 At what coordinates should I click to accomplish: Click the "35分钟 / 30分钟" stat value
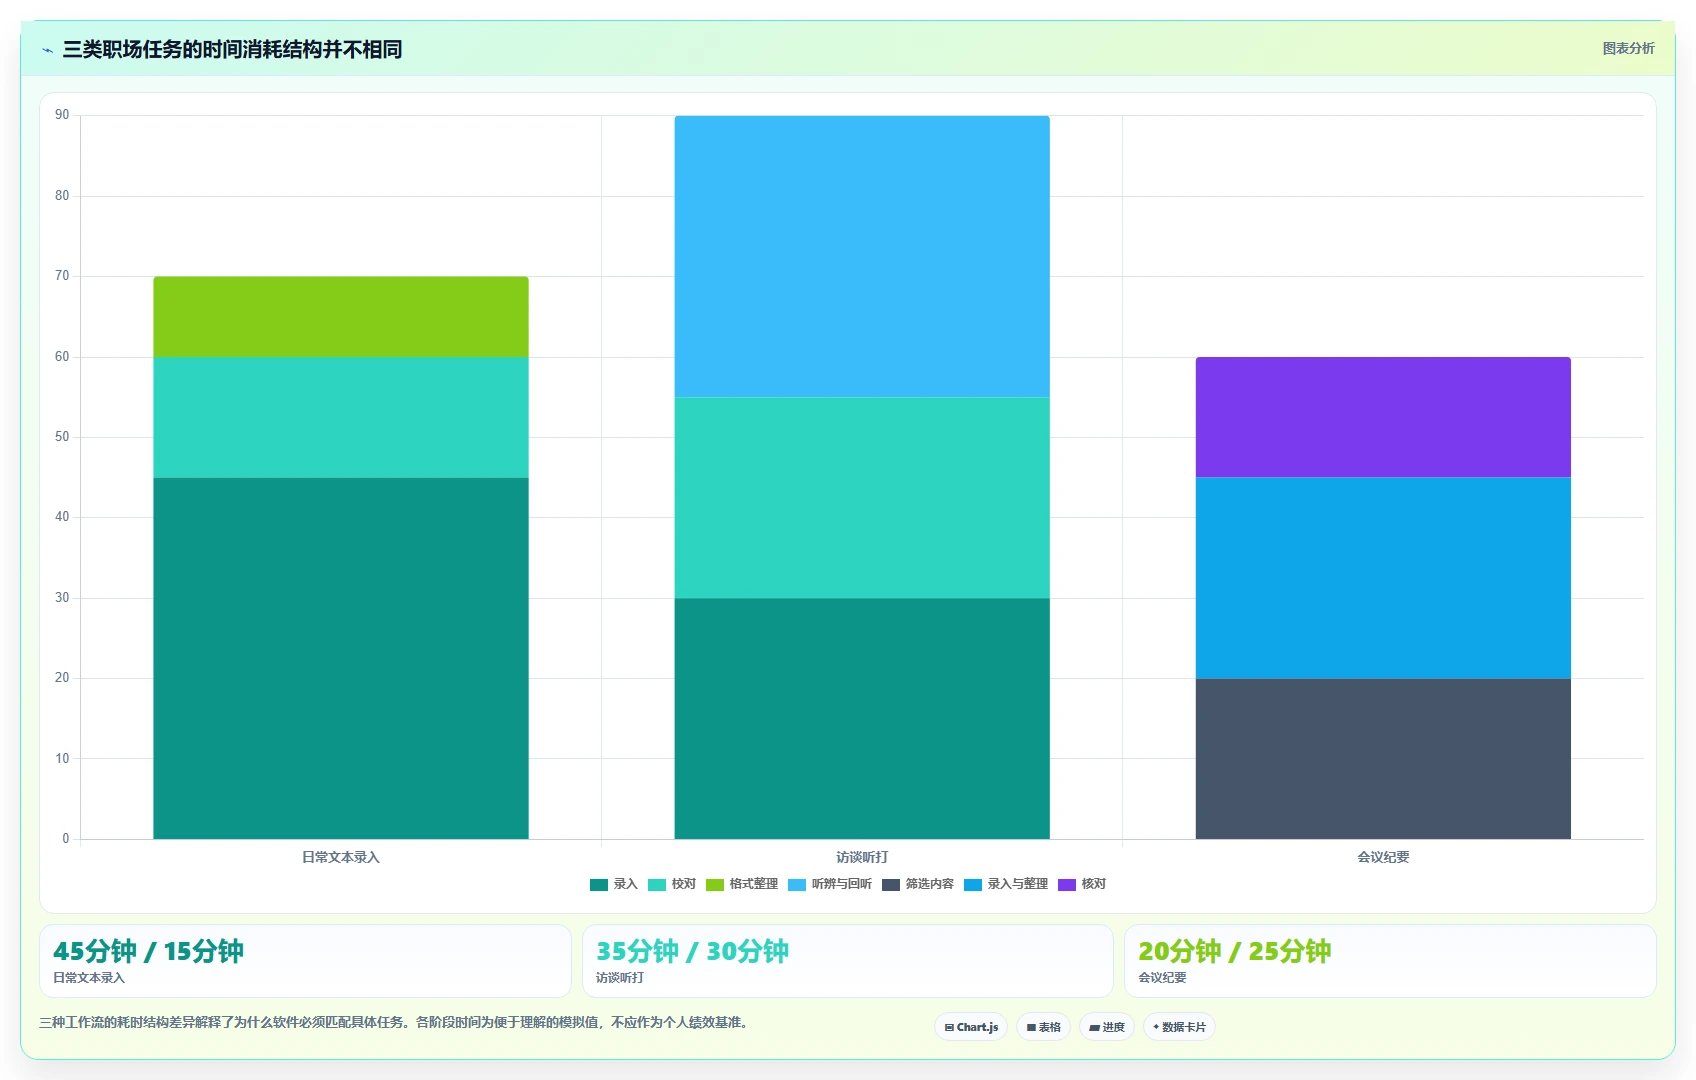[x=692, y=951]
